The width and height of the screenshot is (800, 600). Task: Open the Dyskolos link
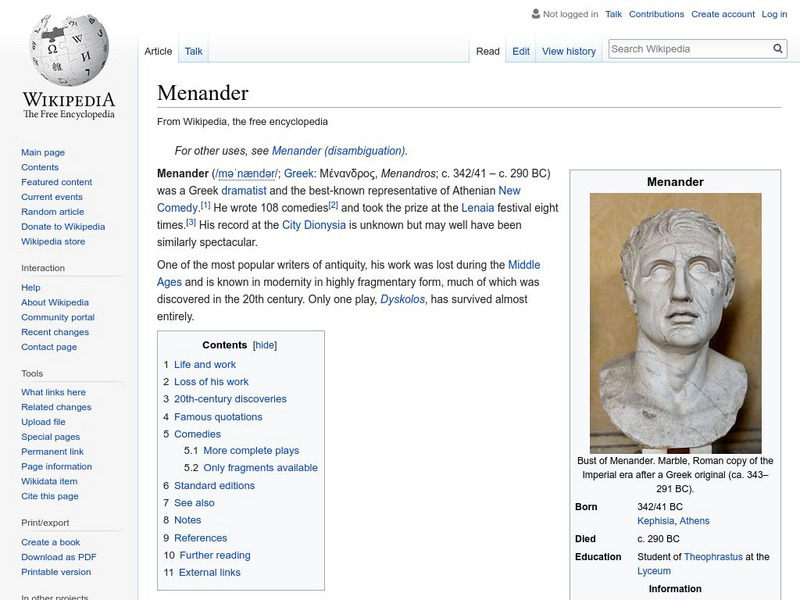[403, 299]
